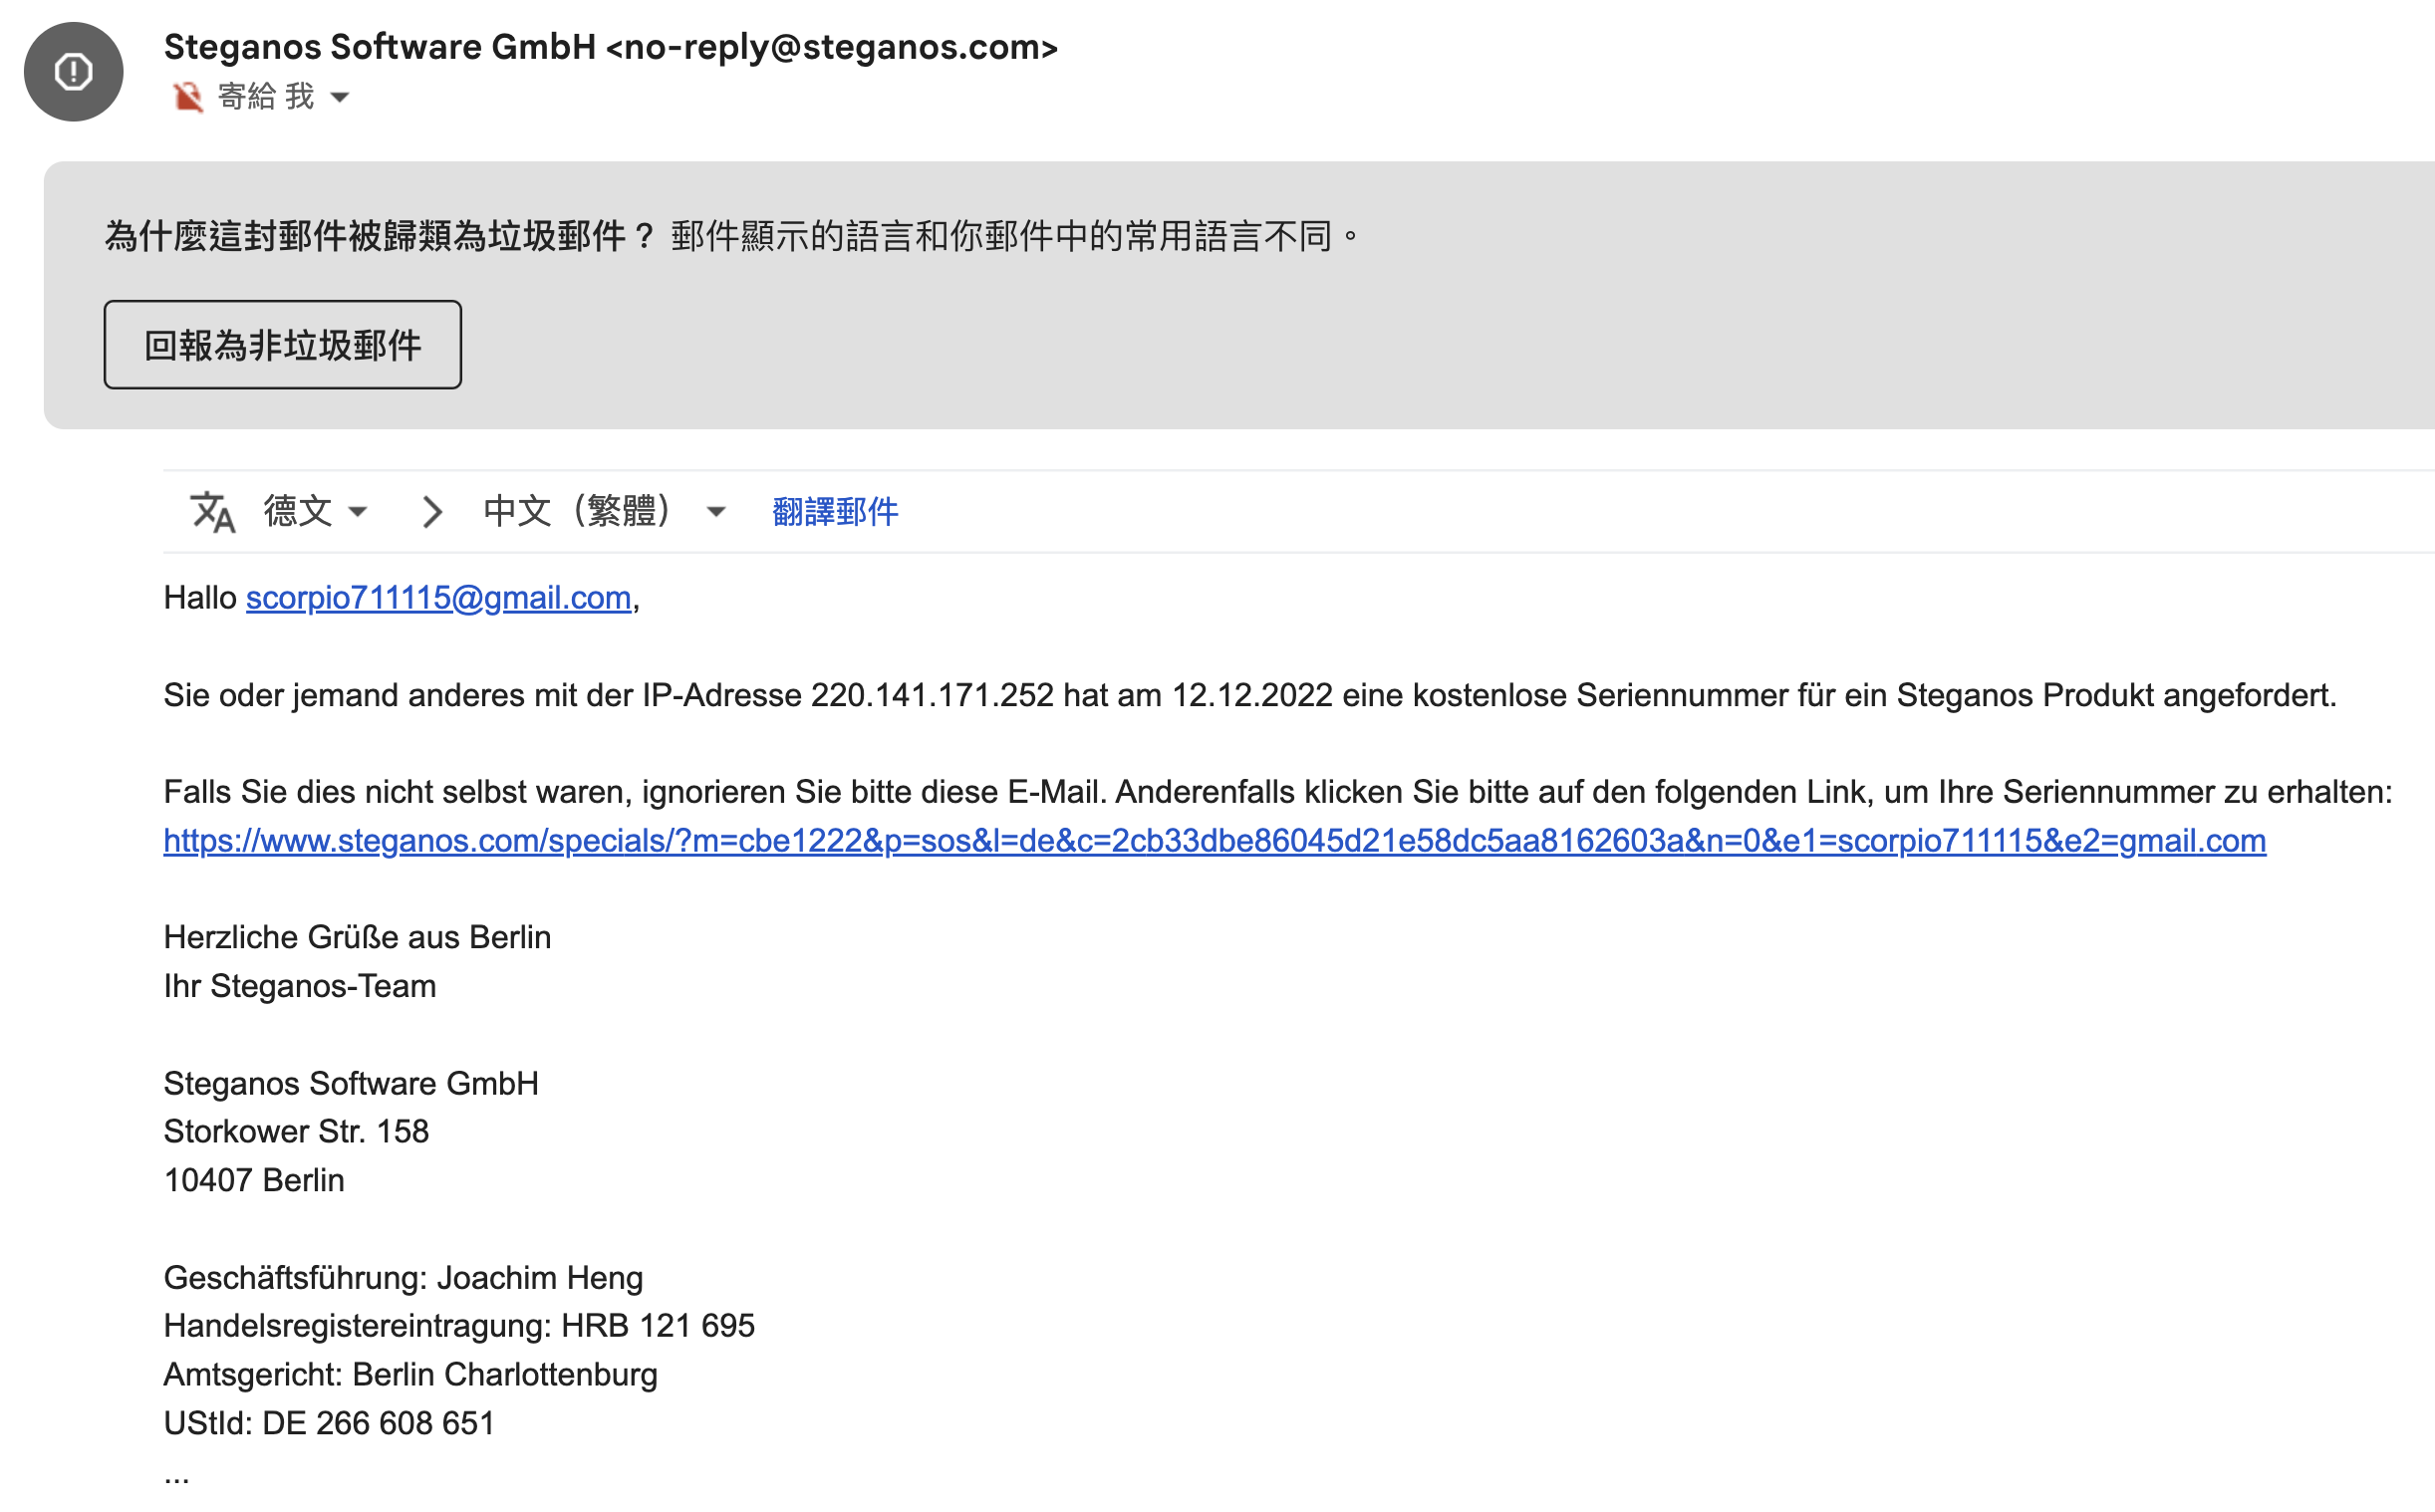Show trimmed content via the three dots
This screenshot has height=1512, width=2435.
coord(176,1477)
